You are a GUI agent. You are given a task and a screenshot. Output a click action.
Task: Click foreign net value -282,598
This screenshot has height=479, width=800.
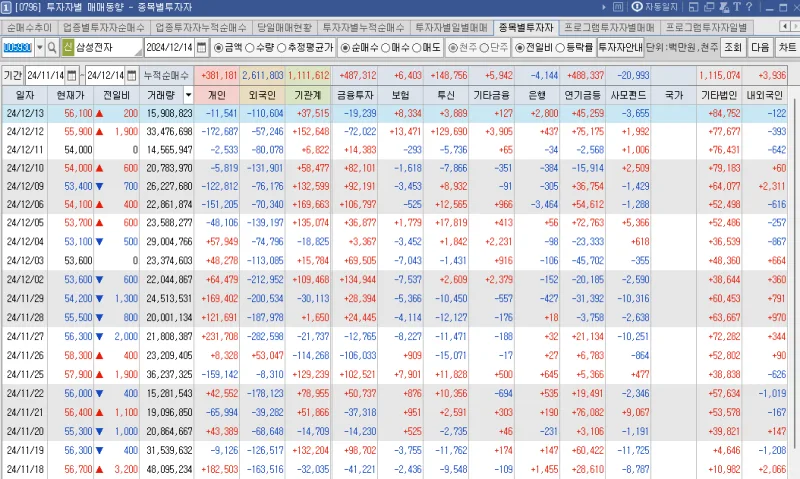[x=265, y=337]
